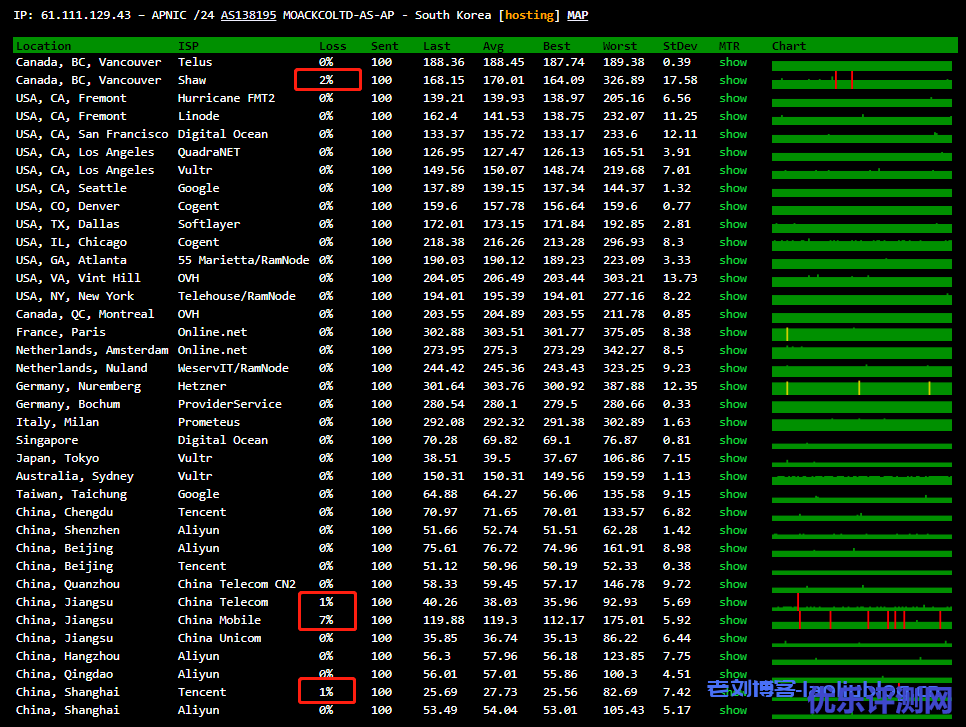Click the MAP link in the header
The image size is (966, 727).
coord(577,15)
